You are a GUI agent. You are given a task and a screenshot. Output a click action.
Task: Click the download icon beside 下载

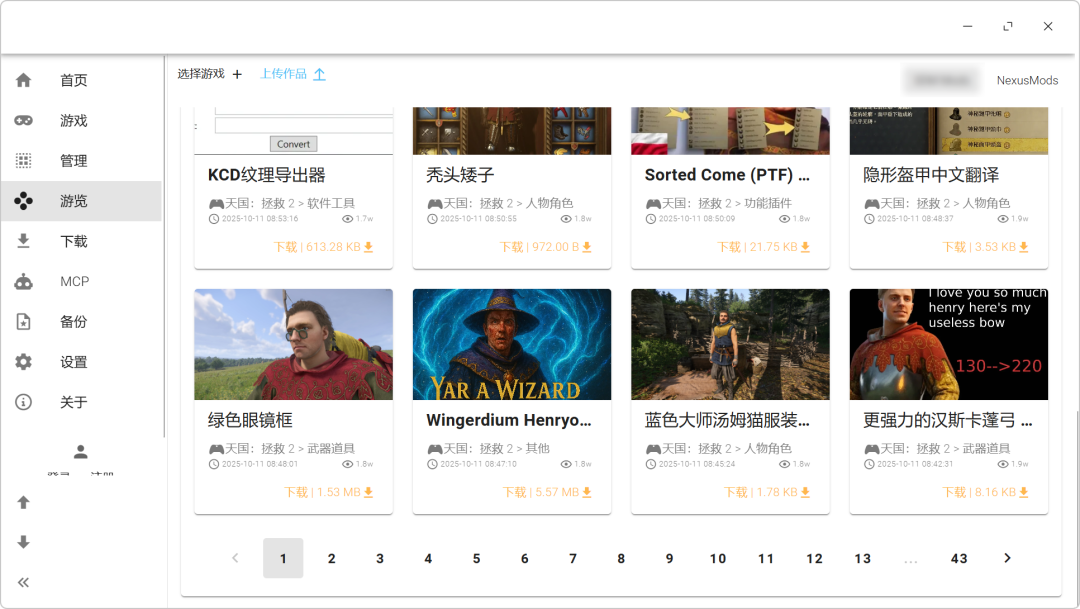pyautogui.click(x=23, y=241)
